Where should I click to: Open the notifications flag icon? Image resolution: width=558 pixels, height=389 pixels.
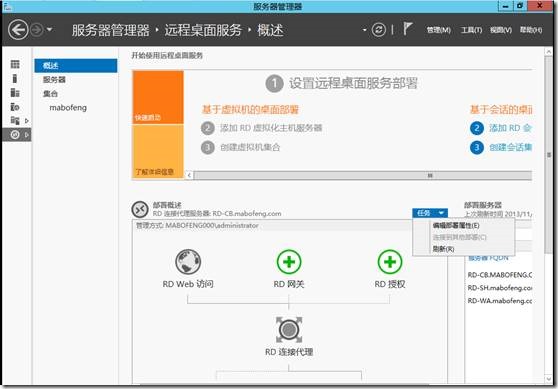pos(407,28)
